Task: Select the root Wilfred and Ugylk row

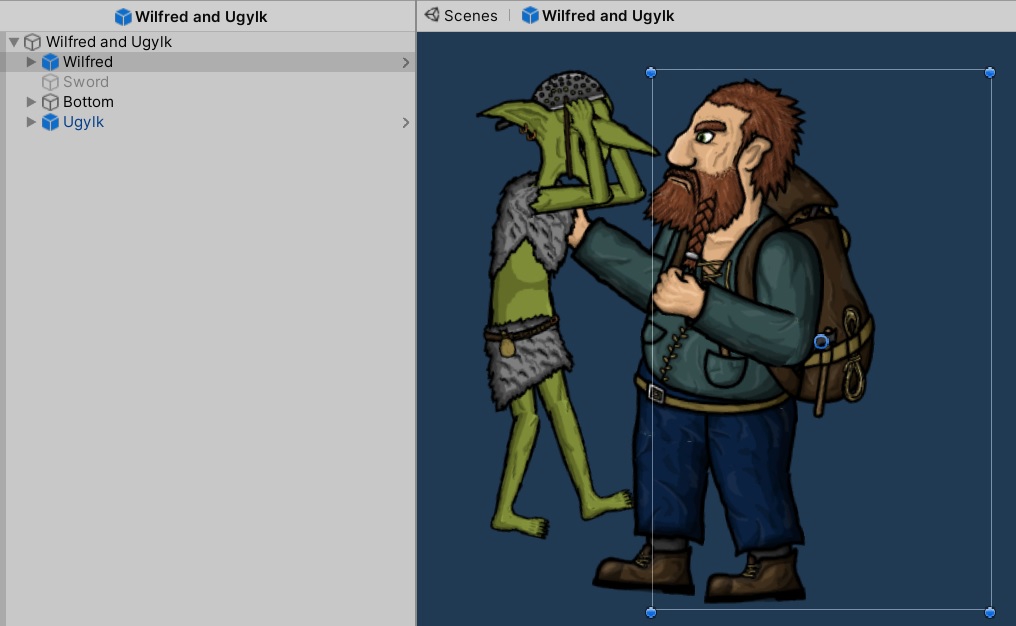Action: click(210, 42)
